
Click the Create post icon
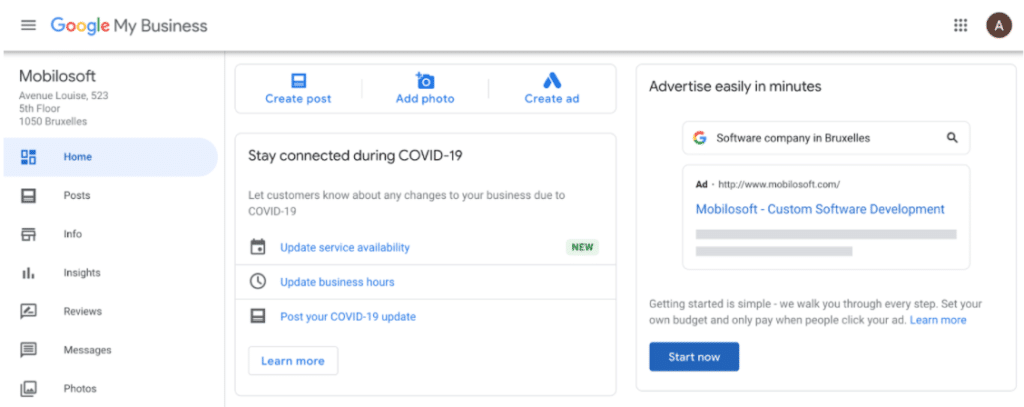coord(298,81)
